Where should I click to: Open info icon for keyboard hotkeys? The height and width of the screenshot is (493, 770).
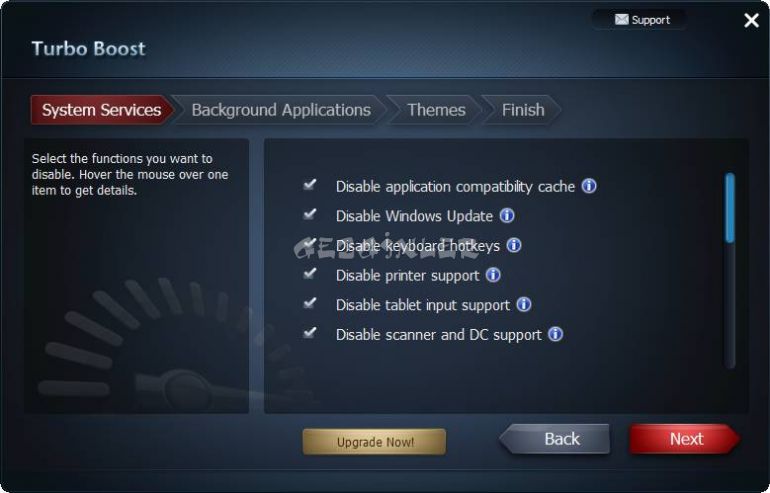[514, 245]
